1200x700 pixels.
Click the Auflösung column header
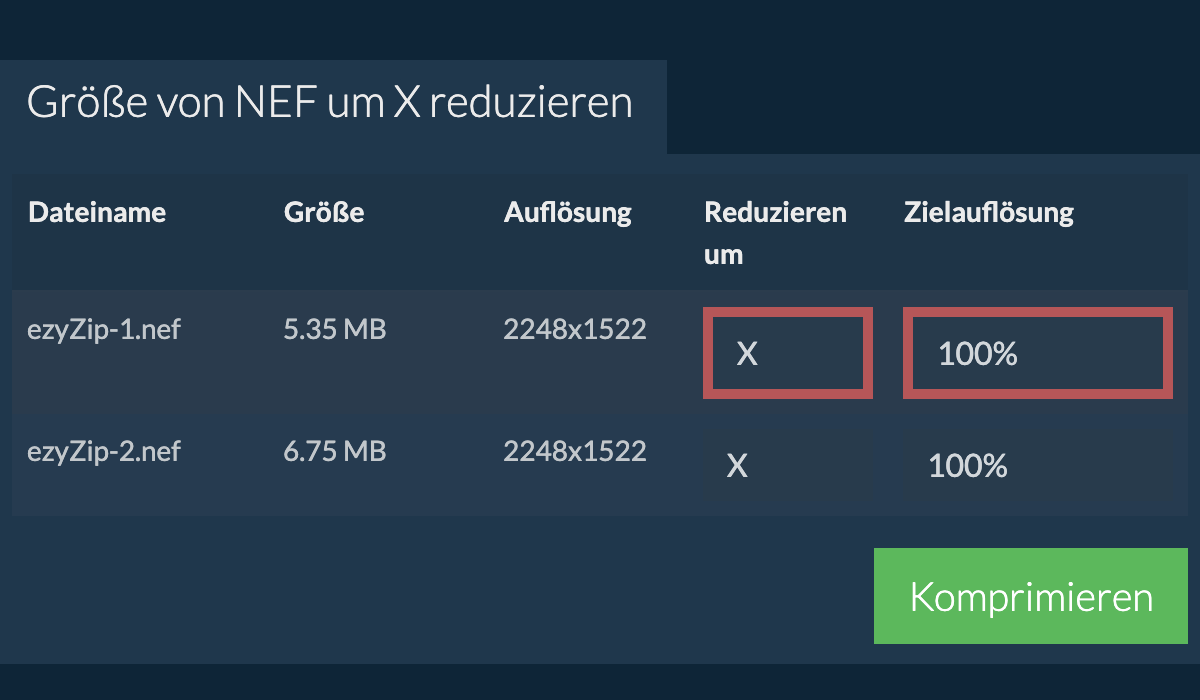567,212
